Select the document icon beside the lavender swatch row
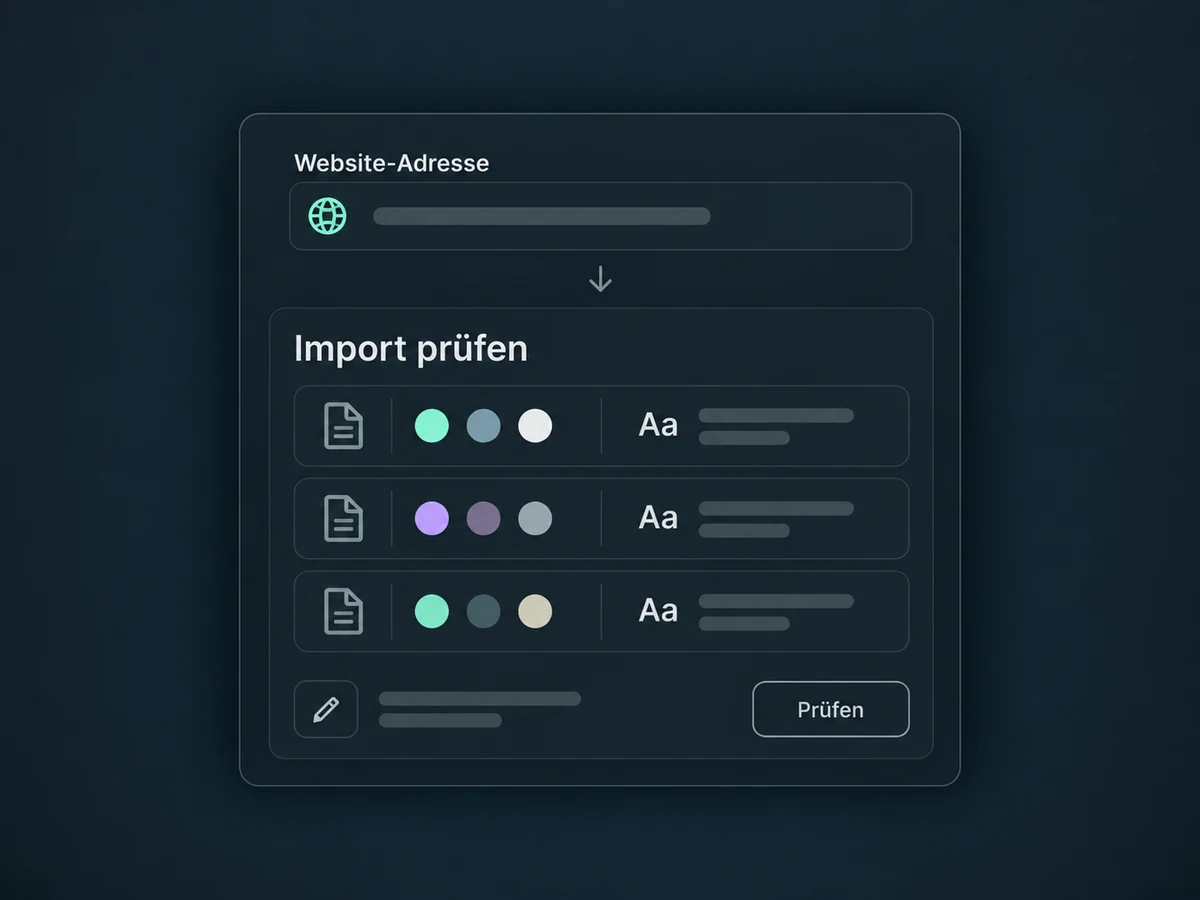This screenshot has width=1200, height=900. (x=343, y=519)
